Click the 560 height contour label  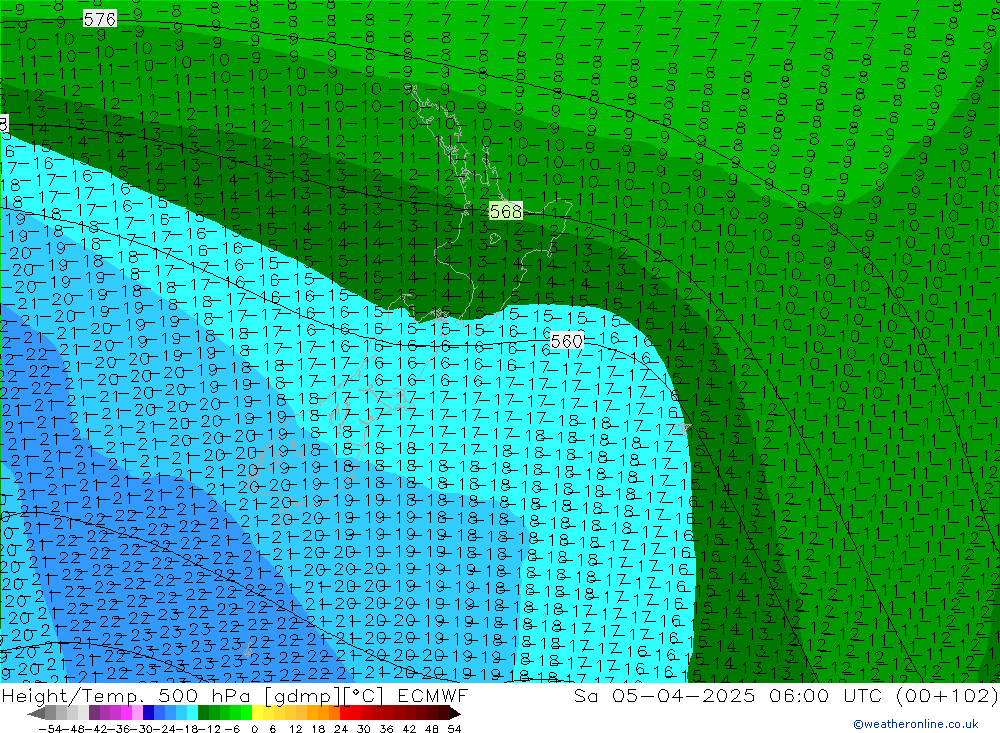point(566,341)
